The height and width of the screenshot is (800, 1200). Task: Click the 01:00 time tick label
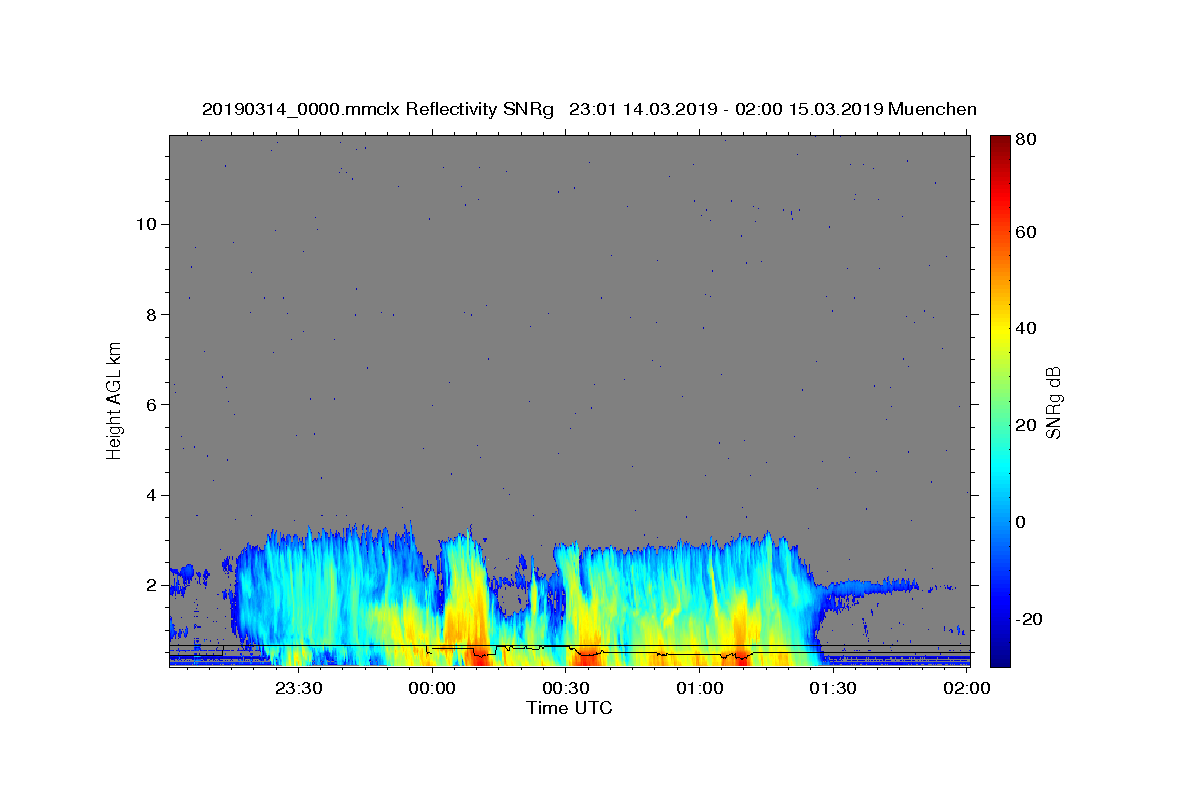click(x=699, y=688)
